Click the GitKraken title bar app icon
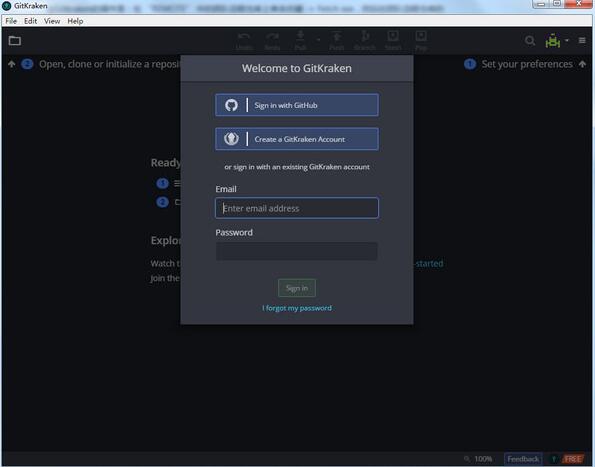The image size is (595, 467). (6, 6)
